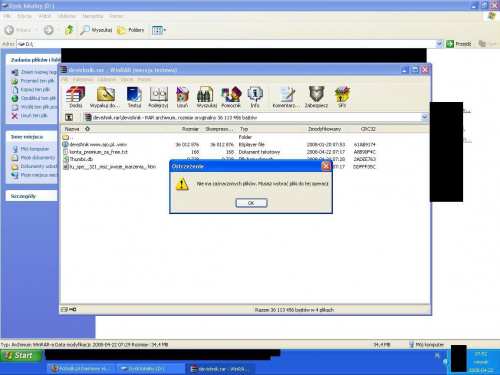This screenshot has width=500, height=375.
Task: Click the Dodaj (Add) WinRAR toolbar icon
Action: tap(76, 97)
